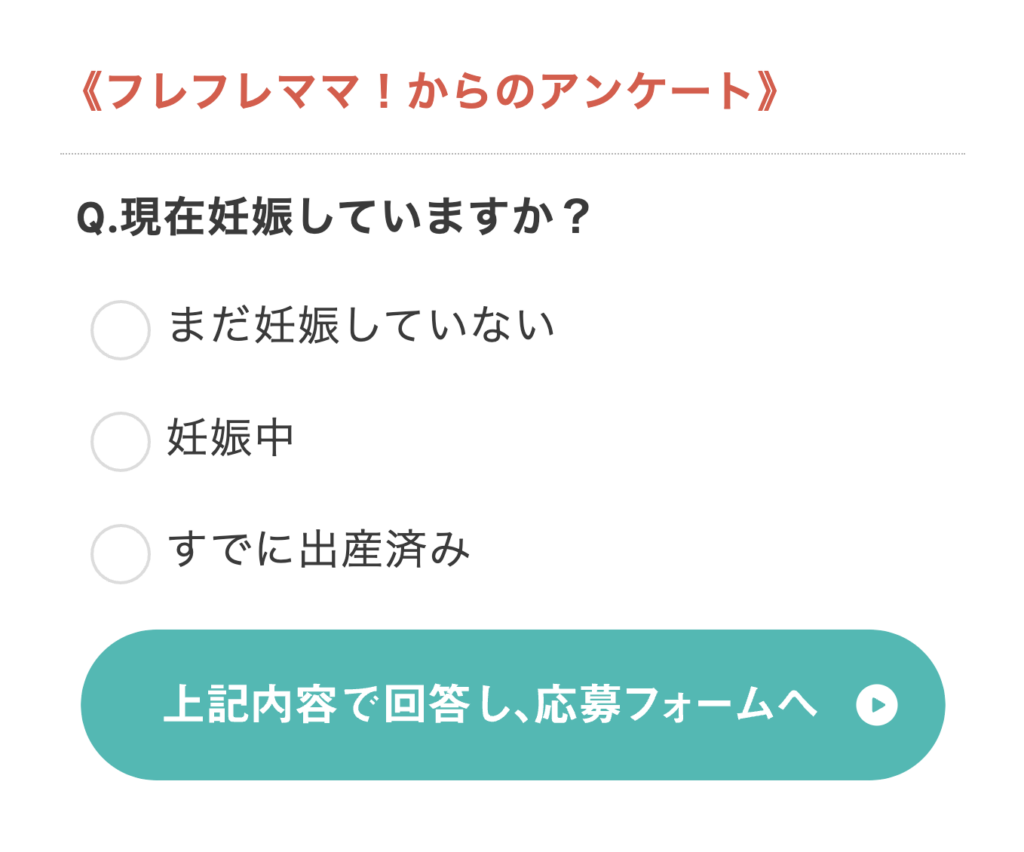Click the 上記内容で回答し、応募フォームへ button
The width and height of the screenshot is (1024, 852).
(x=512, y=705)
